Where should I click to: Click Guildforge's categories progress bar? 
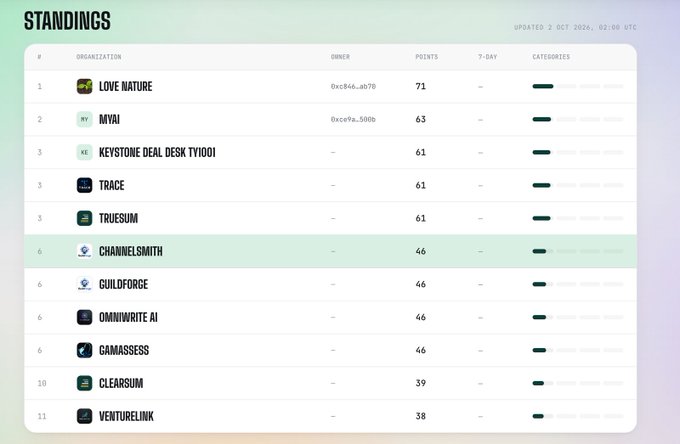[x=578, y=284]
